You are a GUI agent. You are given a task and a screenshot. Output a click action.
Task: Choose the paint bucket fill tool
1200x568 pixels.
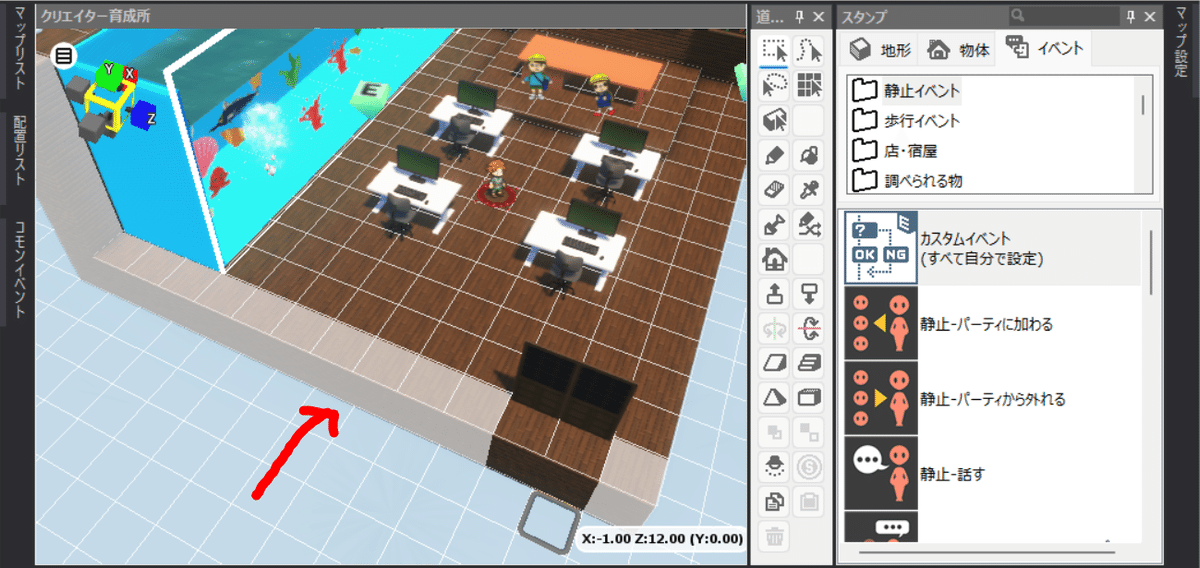point(810,156)
